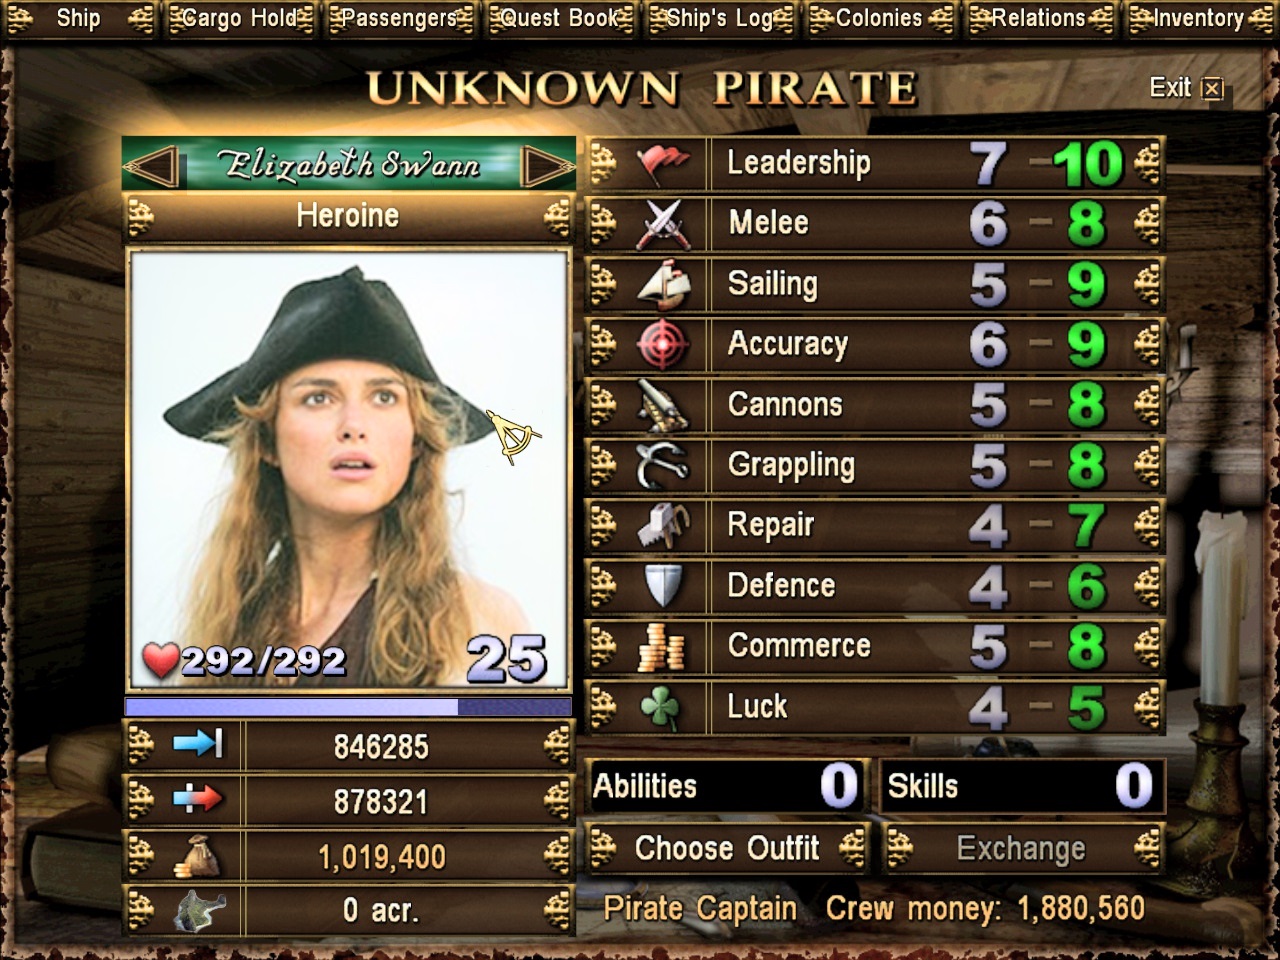The image size is (1280, 960).
Task: Click the Repair hammer and saw icon
Action: pyautogui.click(x=662, y=526)
